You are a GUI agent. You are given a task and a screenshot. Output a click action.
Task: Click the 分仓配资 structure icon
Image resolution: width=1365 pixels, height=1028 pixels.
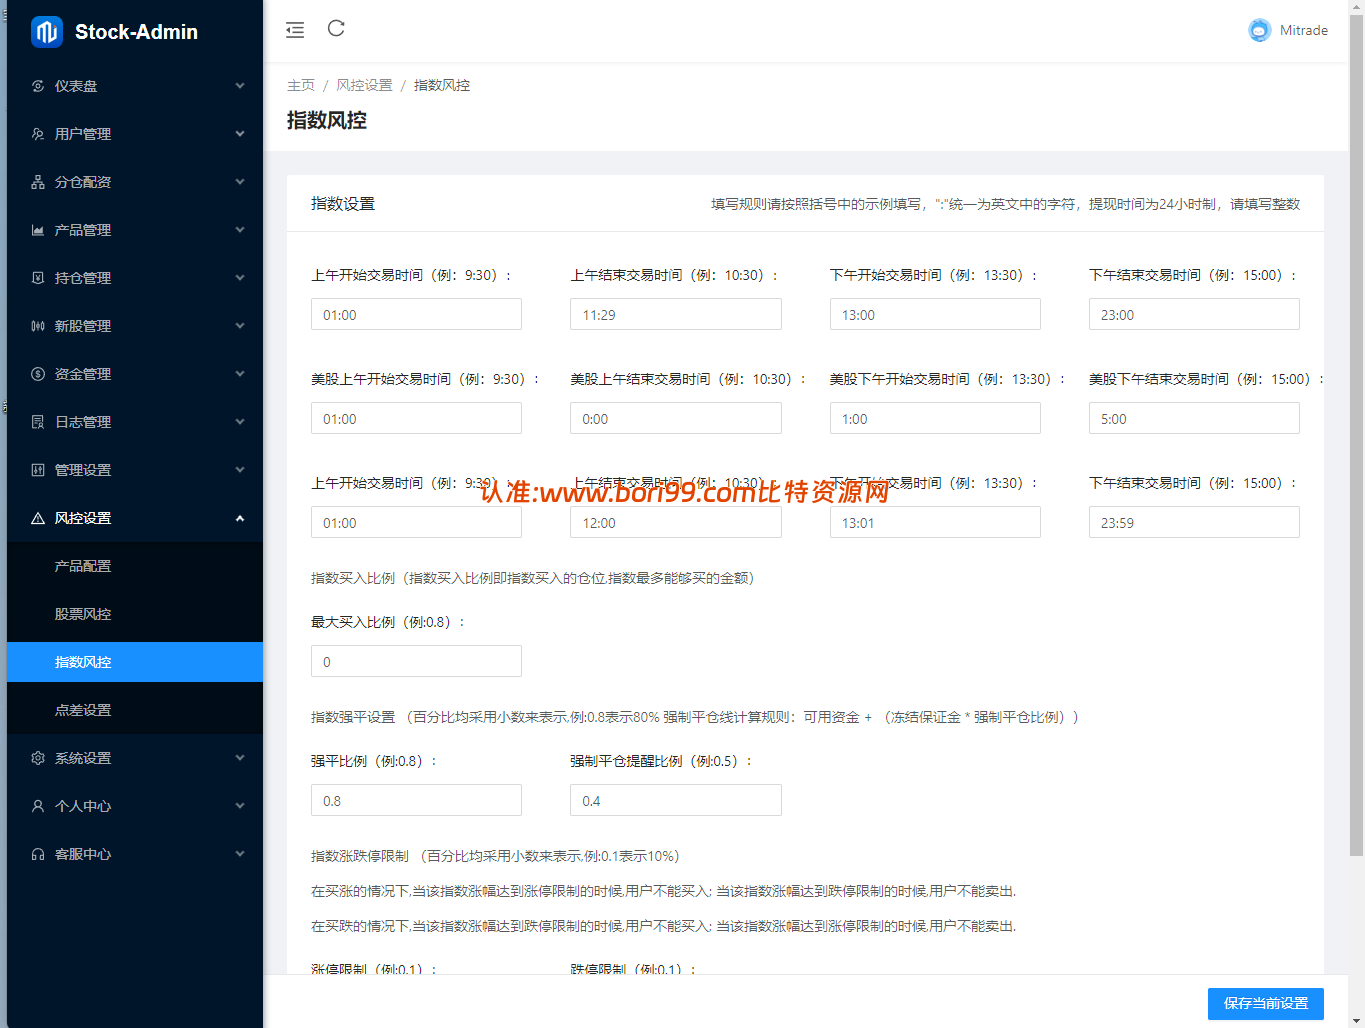click(x=38, y=182)
